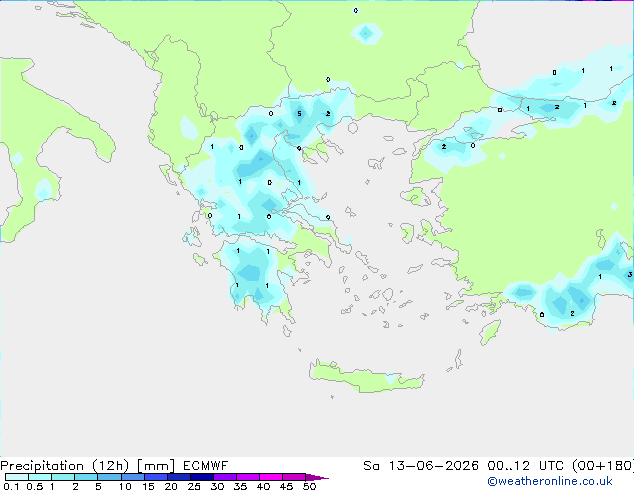Image resolution: width=634 pixels, height=490 pixels.
Task: Click the 45–50 mm legend color swatch
Action: click(x=294, y=477)
